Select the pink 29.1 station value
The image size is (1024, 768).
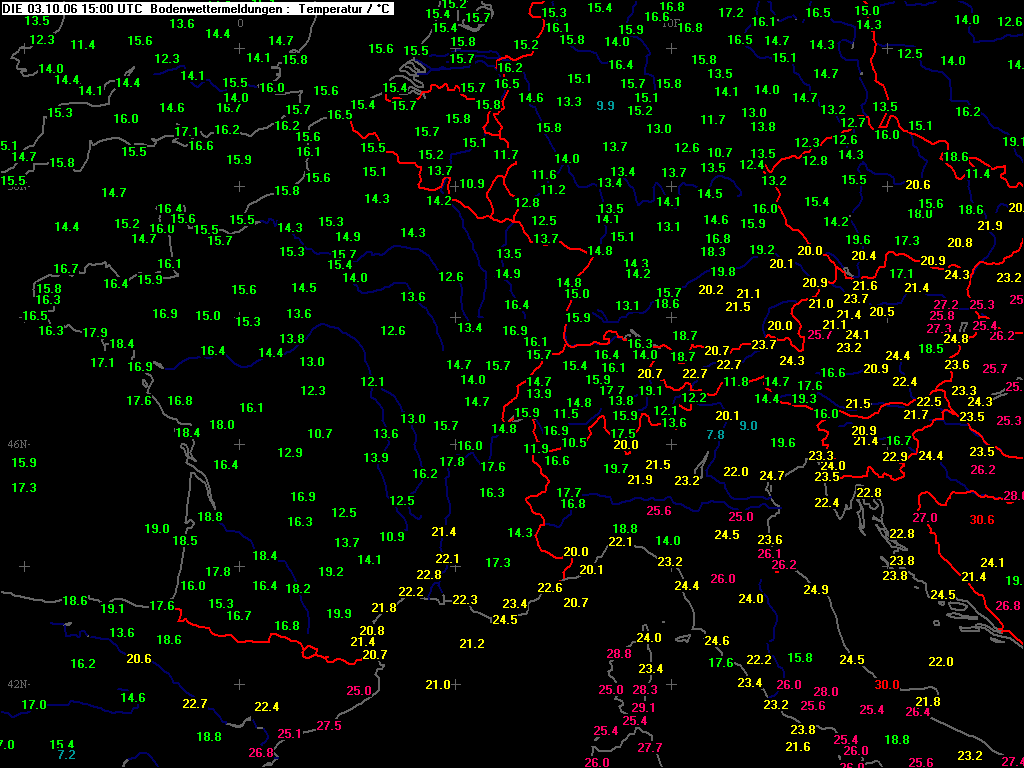[644, 707]
